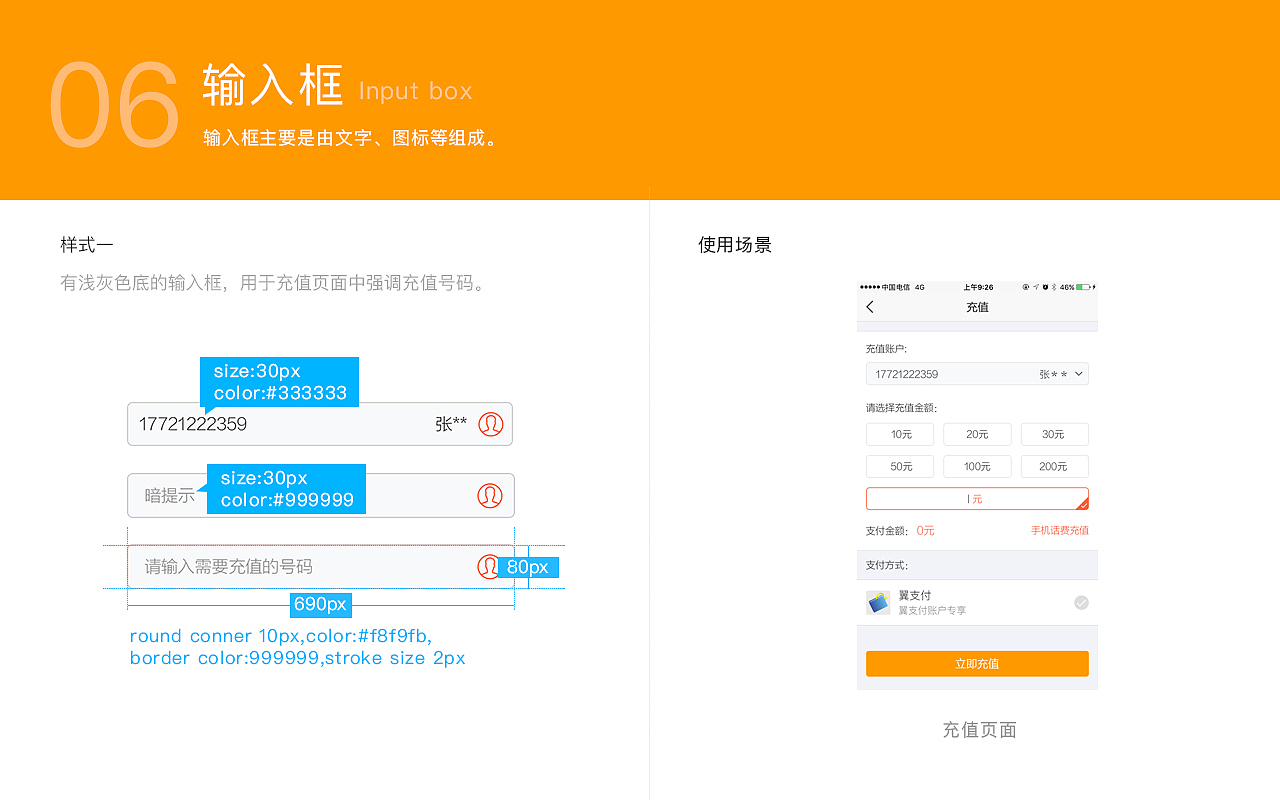Click the contact icon beside 暗提示 placeholder

pyautogui.click(x=489, y=496)
